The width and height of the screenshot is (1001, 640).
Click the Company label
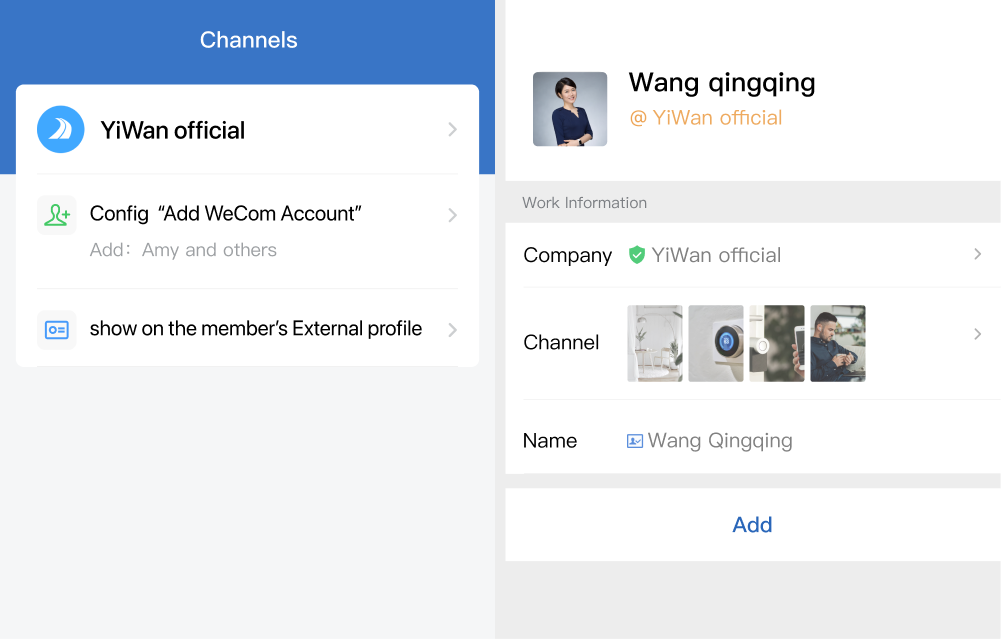coord(568,255)
